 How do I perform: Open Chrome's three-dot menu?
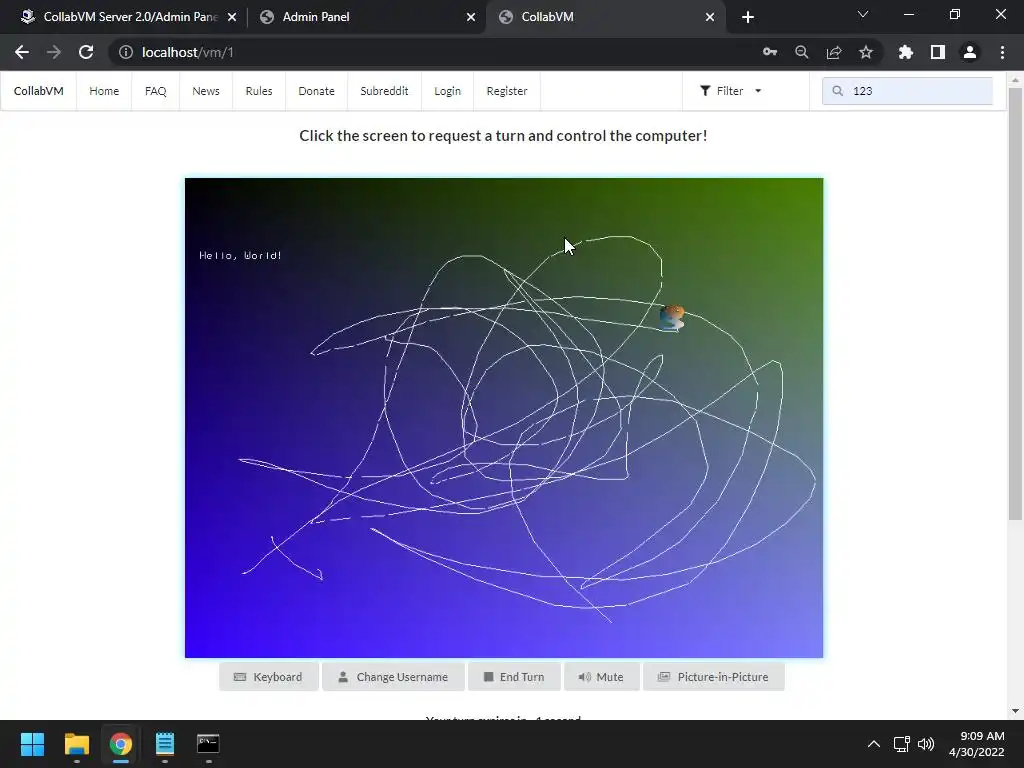point(1002,52)
